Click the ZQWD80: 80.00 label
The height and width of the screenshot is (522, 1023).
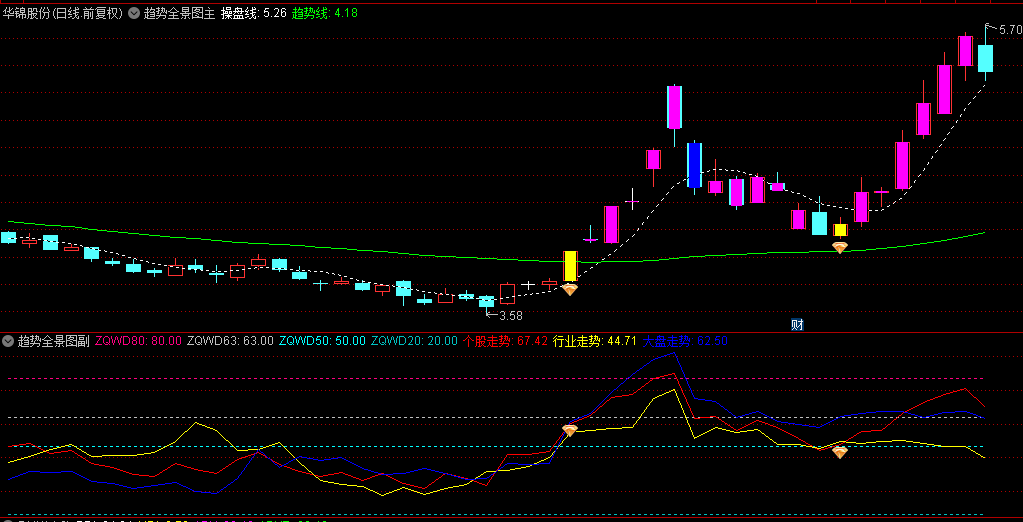138,341
